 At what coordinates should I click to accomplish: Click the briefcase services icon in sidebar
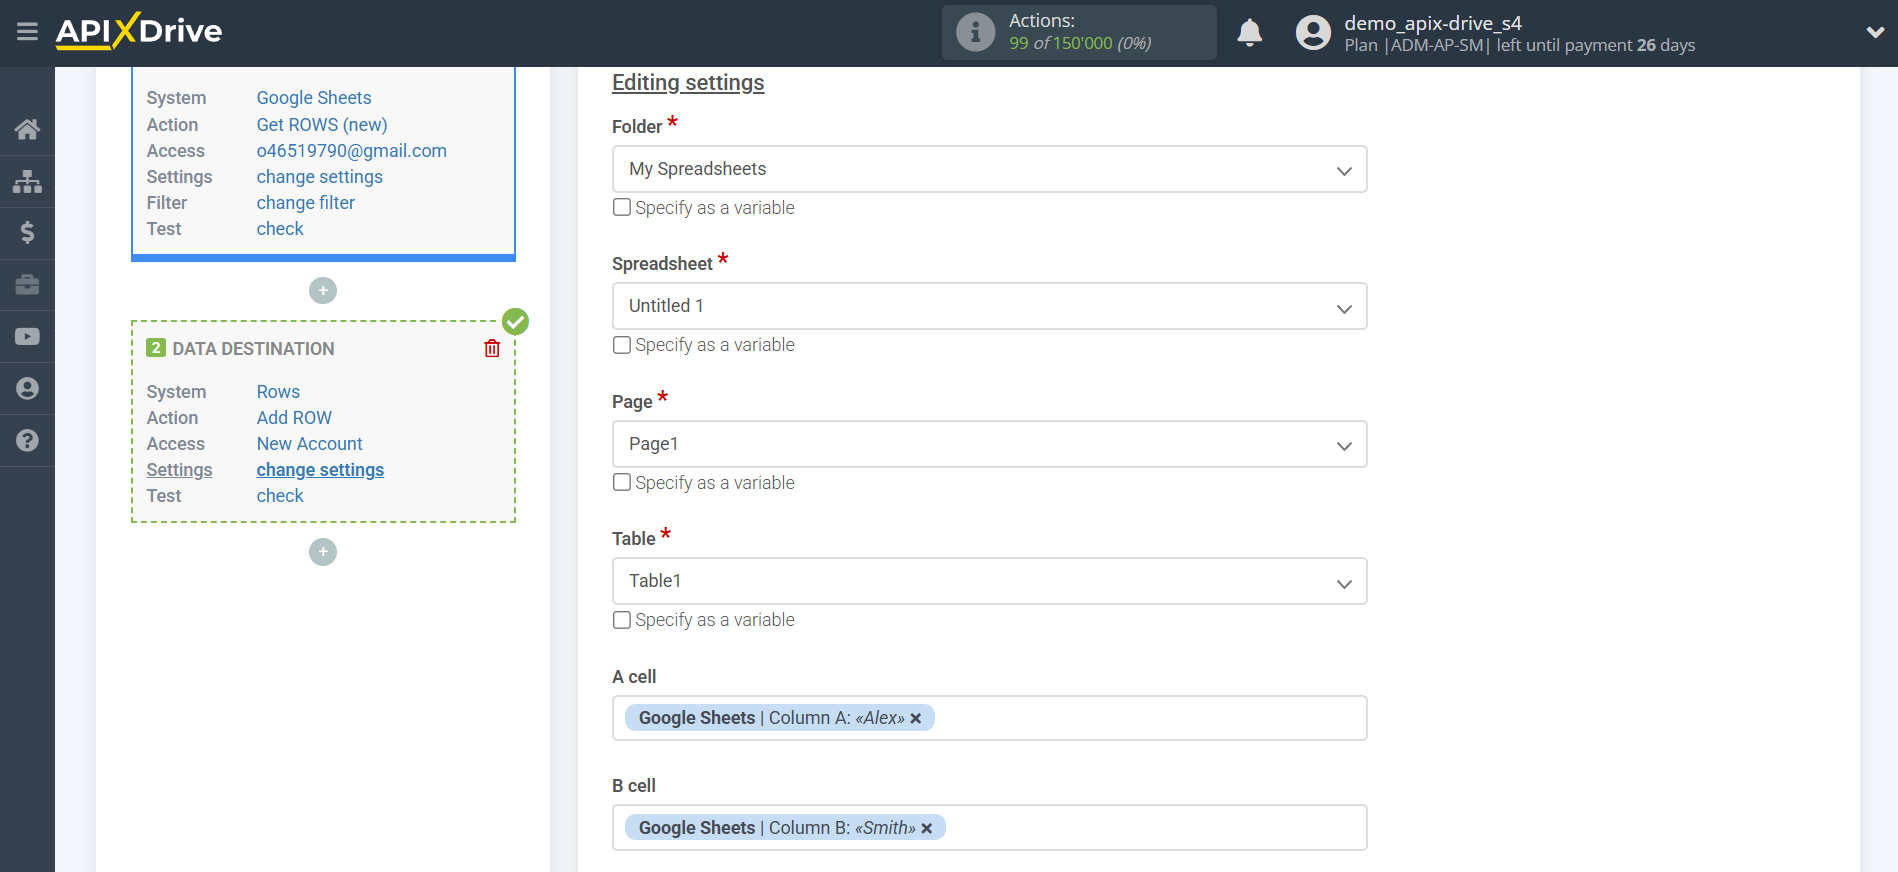point(27,284)
